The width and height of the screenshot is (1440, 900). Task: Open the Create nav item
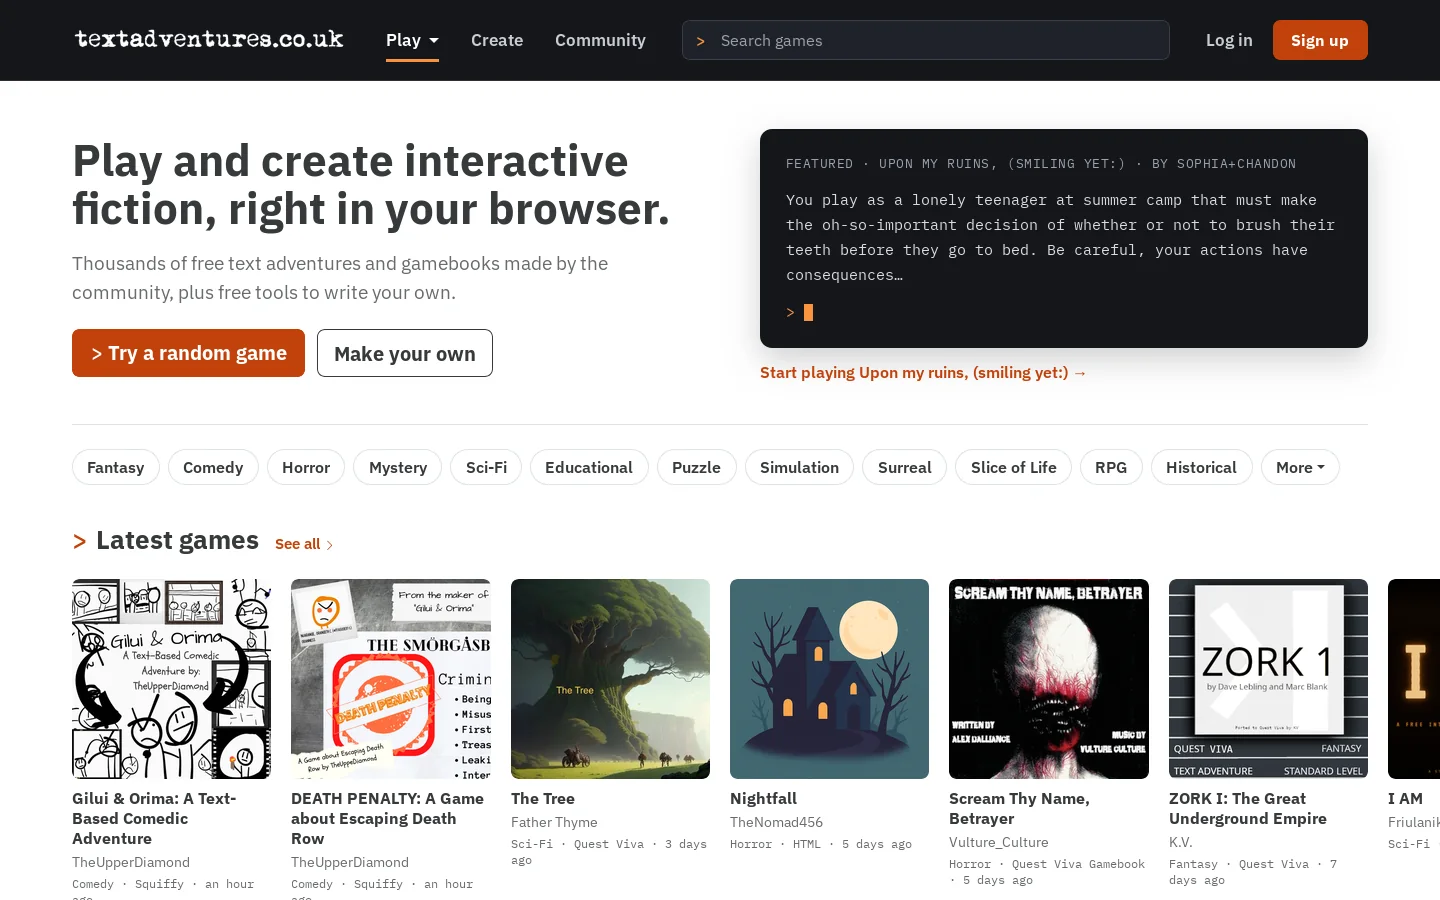[x=497, y=40]
